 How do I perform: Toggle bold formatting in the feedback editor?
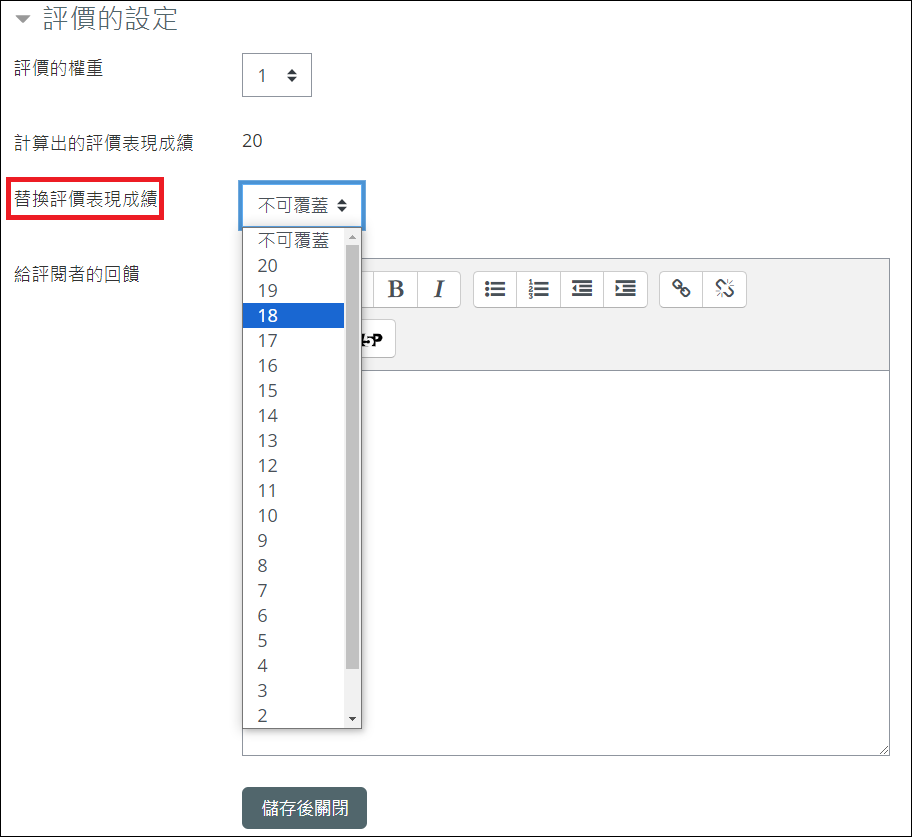396,289
